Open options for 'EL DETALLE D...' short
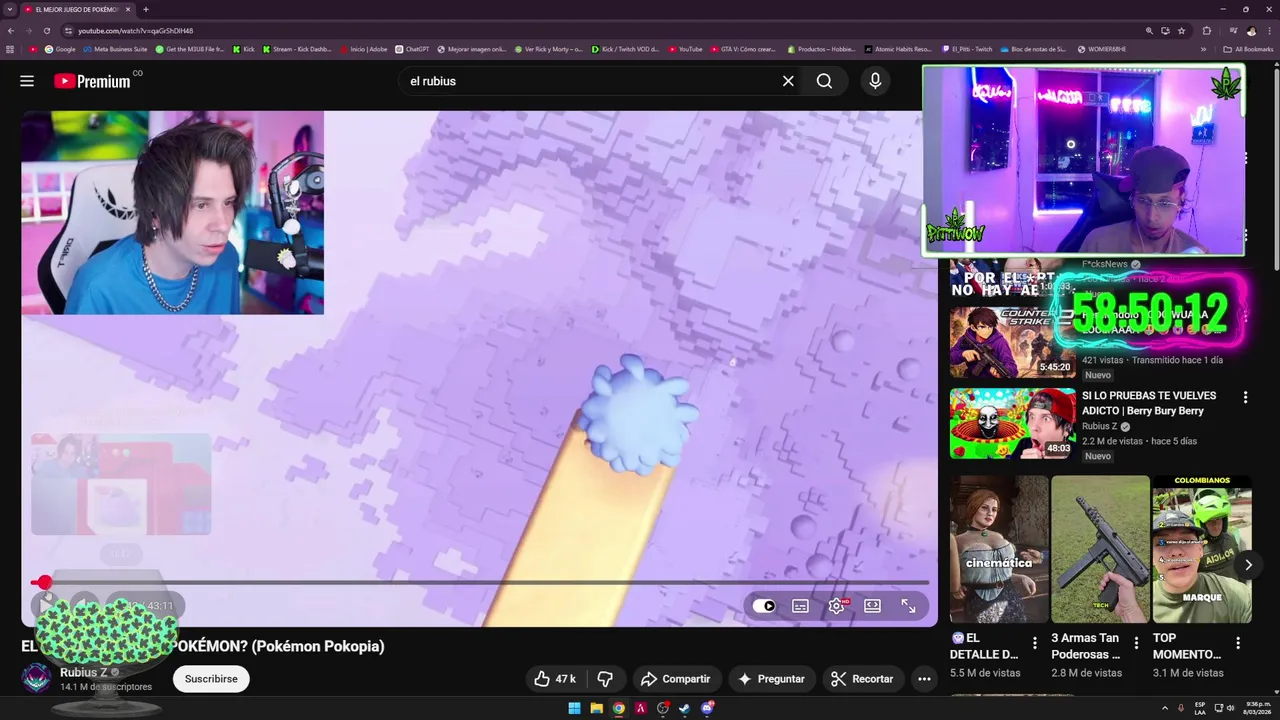The width and height of the screenshot is (1280, 720). tap(1035, 643)
